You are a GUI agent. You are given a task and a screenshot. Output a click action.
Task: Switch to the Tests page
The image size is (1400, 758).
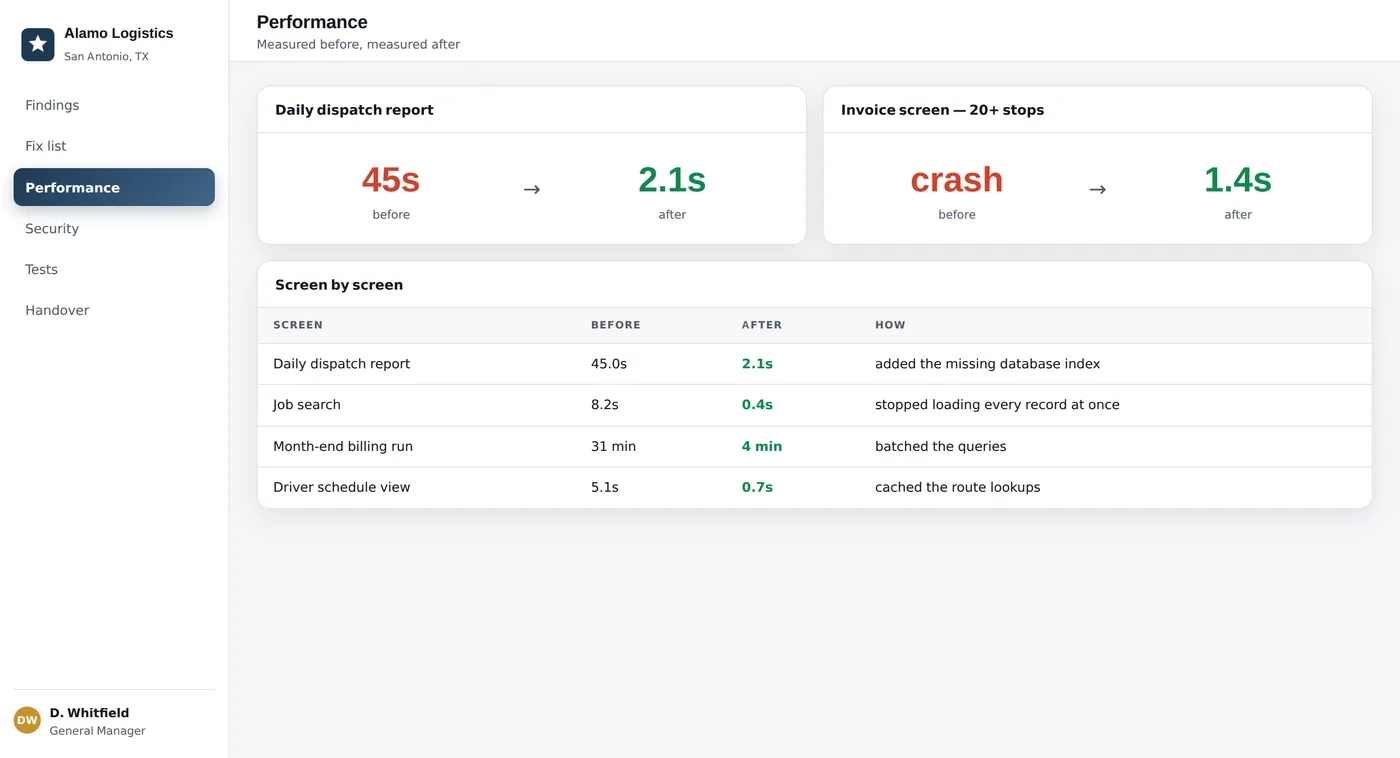click(114, 269)
